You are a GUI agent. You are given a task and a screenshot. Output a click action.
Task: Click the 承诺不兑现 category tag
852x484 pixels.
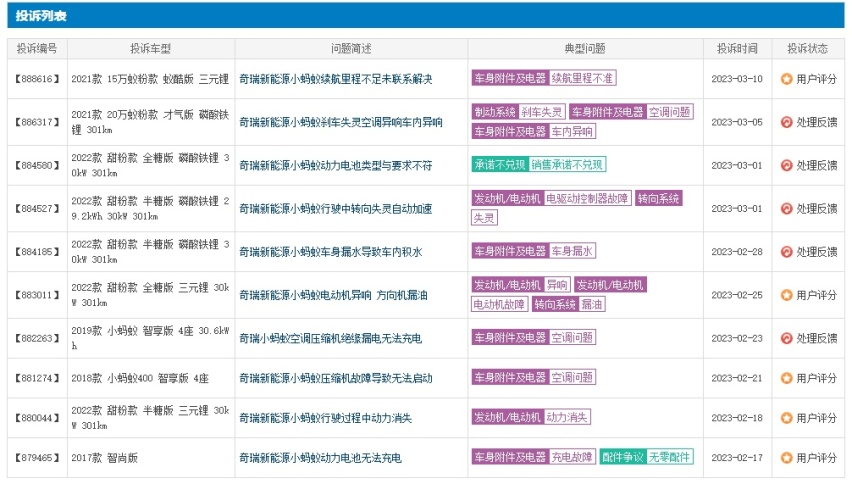click(500, 165)
